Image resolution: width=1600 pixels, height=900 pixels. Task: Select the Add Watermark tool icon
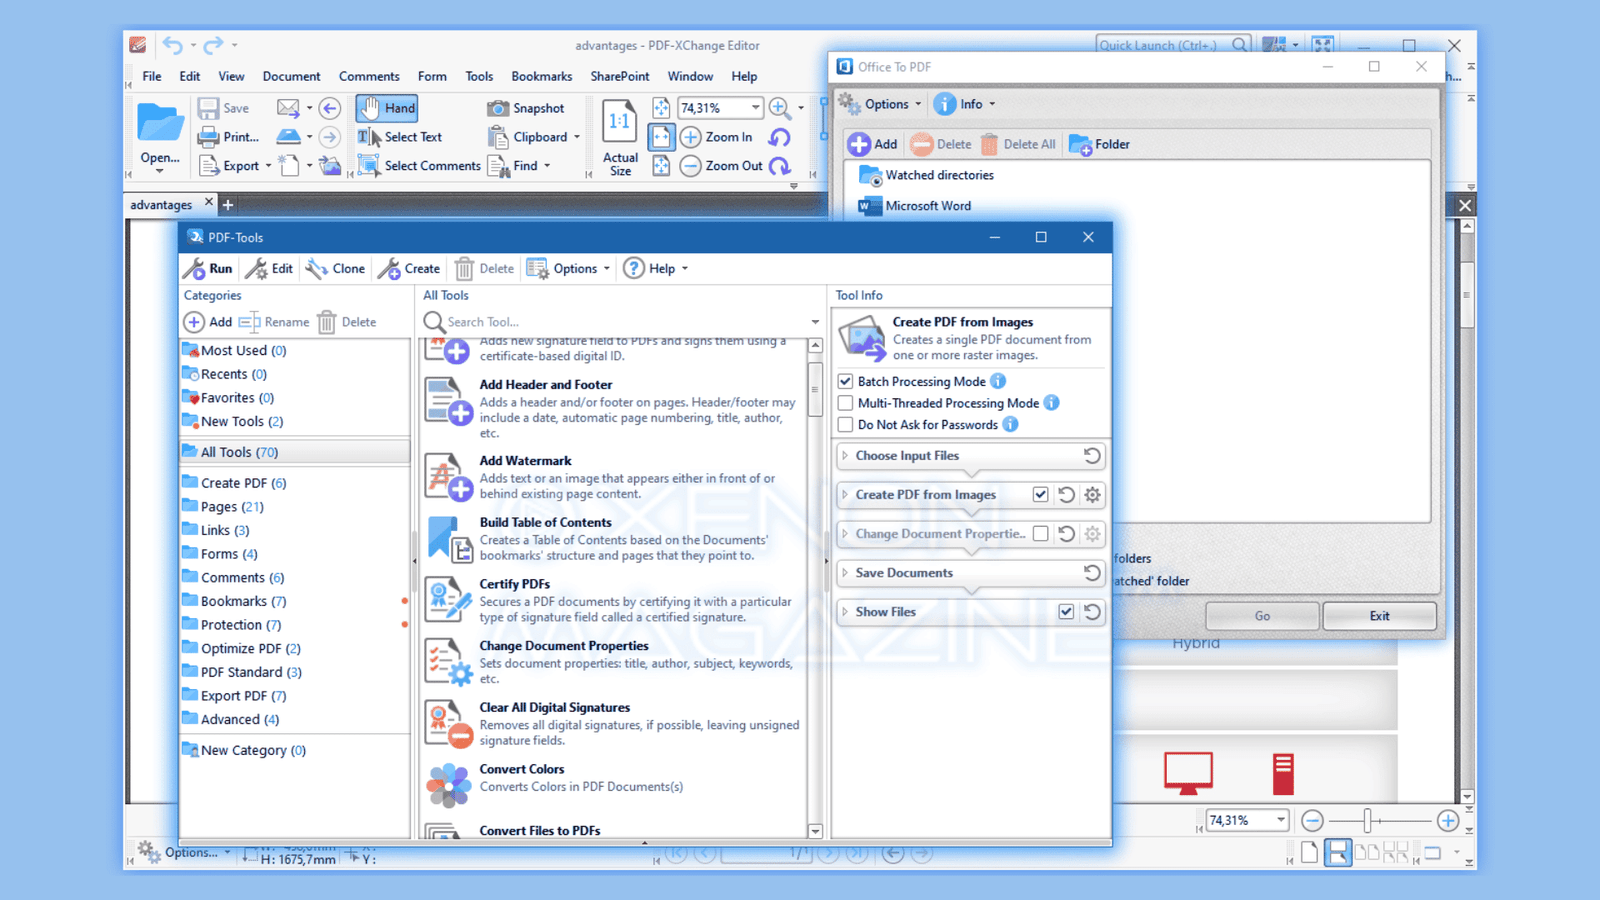(x=448, y=477)
